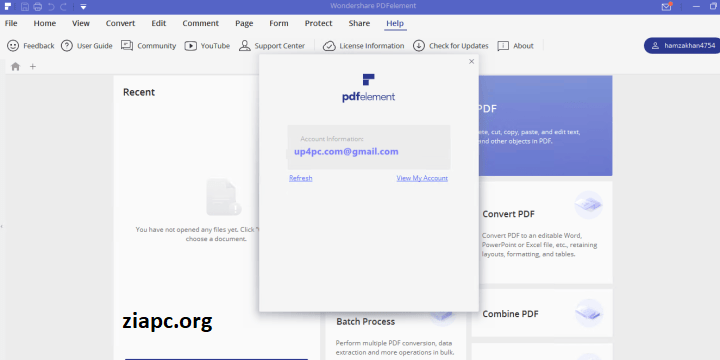Click the Combine PDF card icon
This screenshot has height=360, width=720.
(588, 313)
